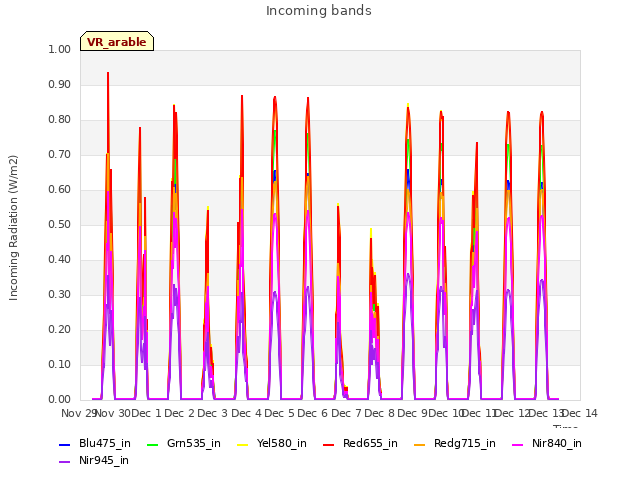Click the 0.10 y-axis tick label

60,364
